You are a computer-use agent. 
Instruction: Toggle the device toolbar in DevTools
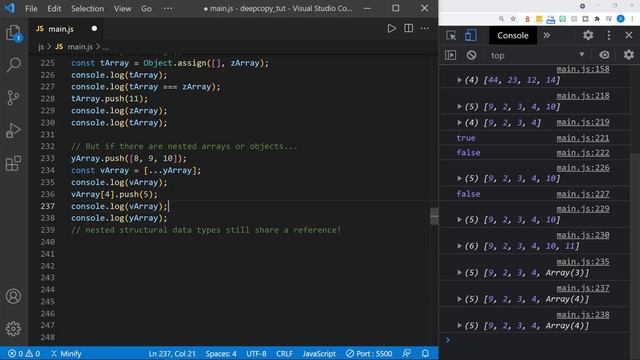point(470,36)
